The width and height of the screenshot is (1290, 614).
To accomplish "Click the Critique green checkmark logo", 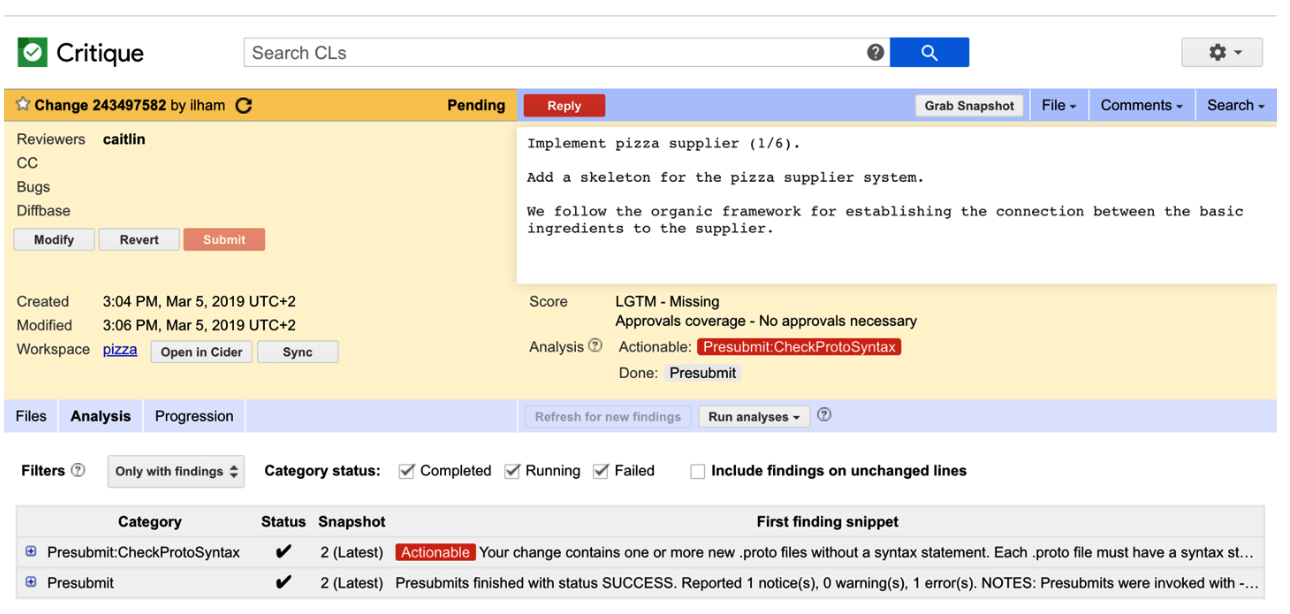I will pos(33,53).
